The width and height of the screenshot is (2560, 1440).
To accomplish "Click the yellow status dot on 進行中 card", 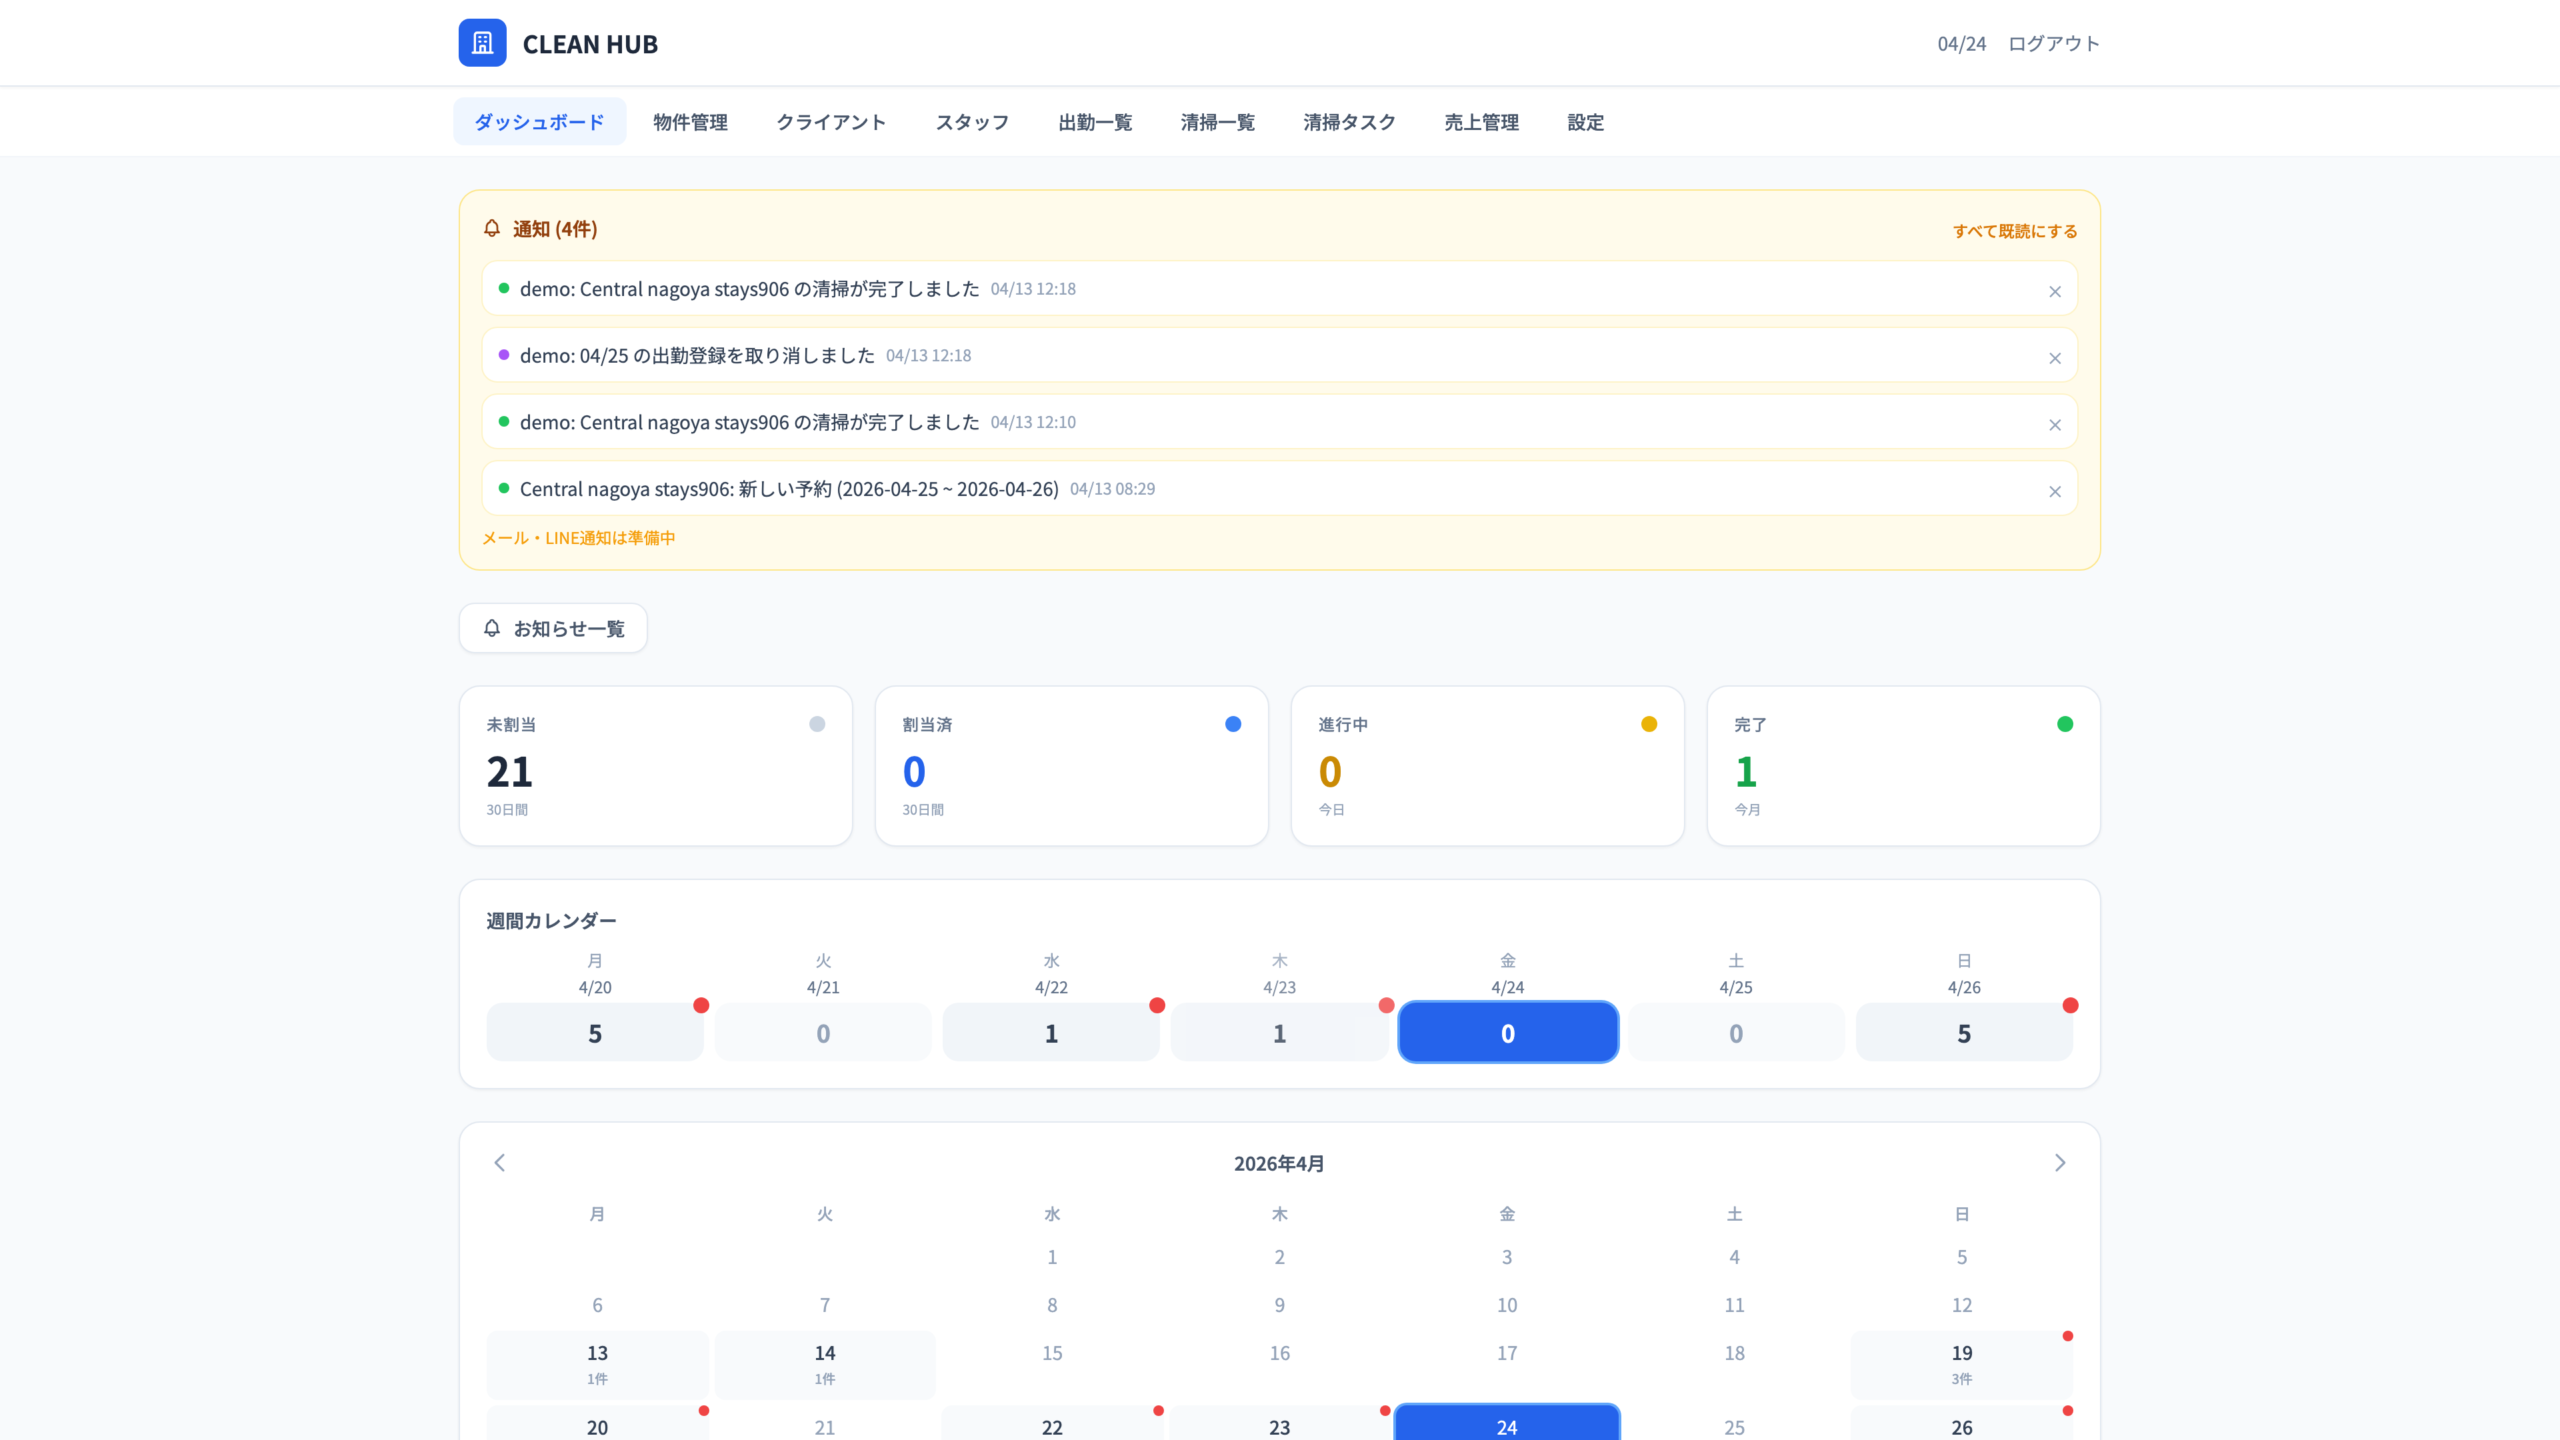I will point(1649,724).
